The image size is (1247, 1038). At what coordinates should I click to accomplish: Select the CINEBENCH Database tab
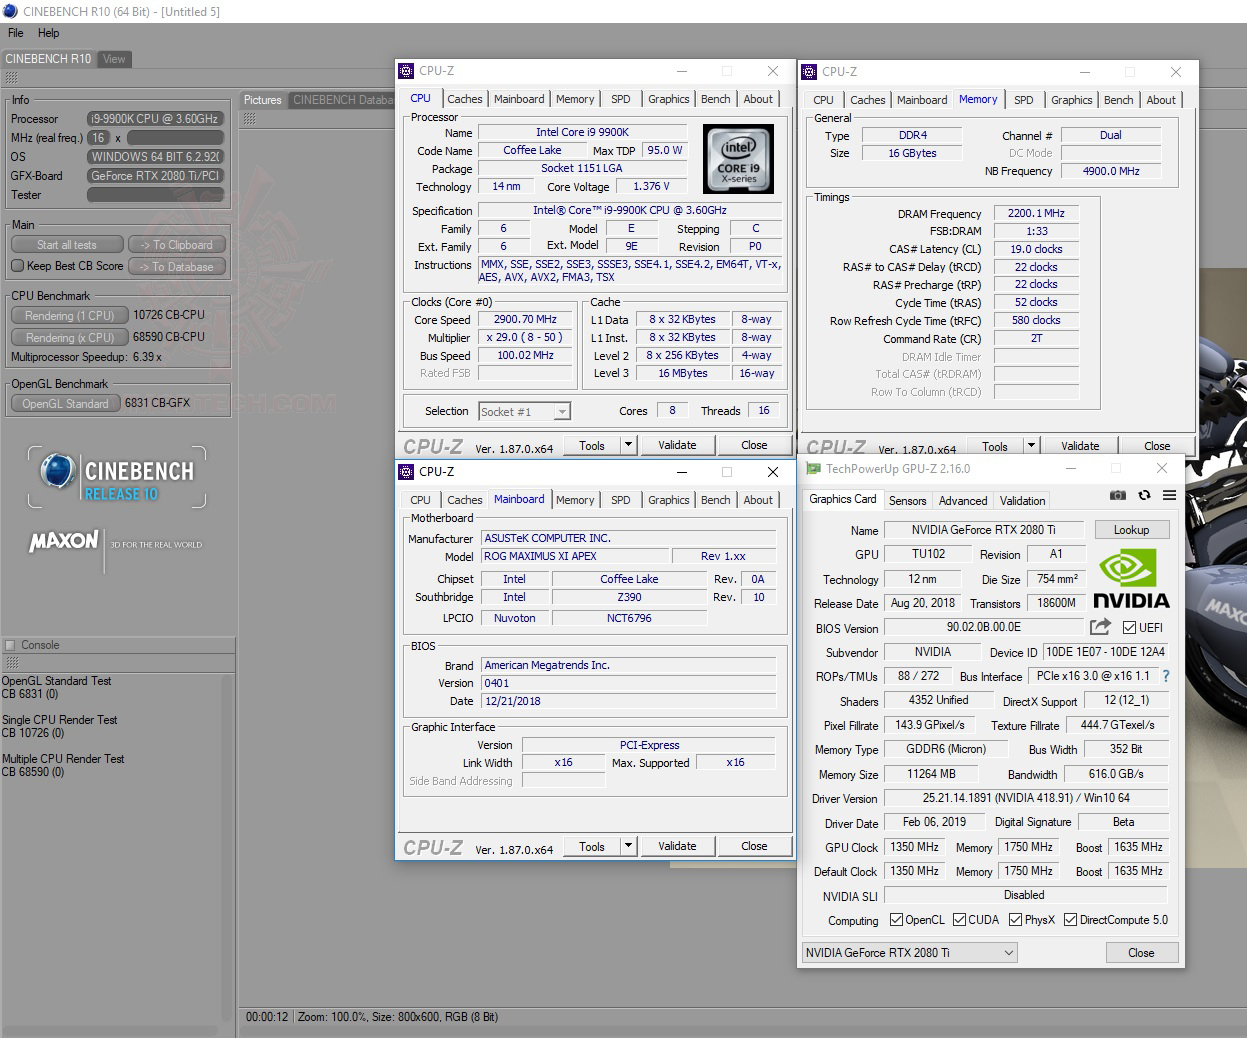(342, 100)
